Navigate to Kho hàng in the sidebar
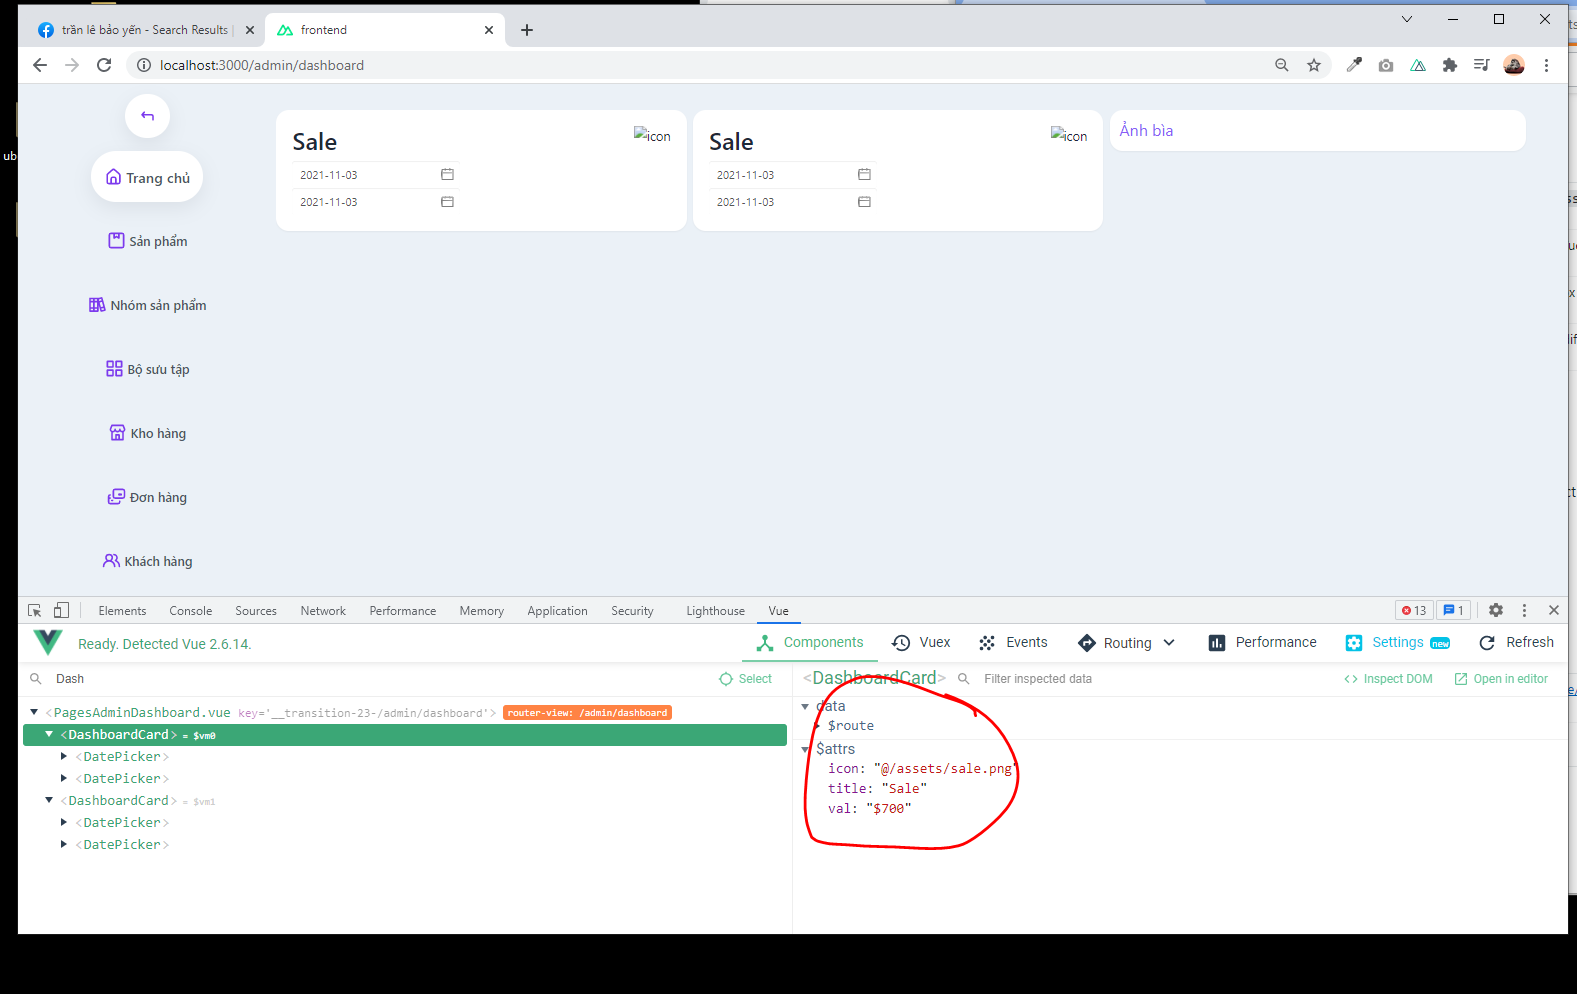This screenshot has width=1577, height=994. click(147, 433)
